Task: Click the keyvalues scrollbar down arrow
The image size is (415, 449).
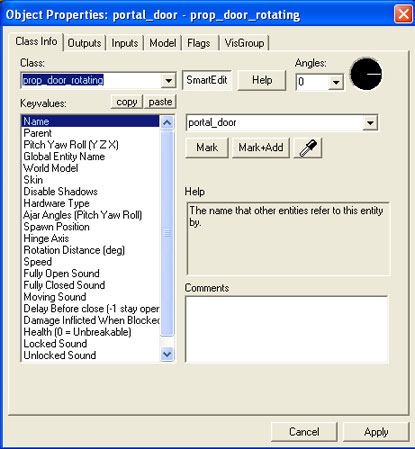Action: pos(167,354)
